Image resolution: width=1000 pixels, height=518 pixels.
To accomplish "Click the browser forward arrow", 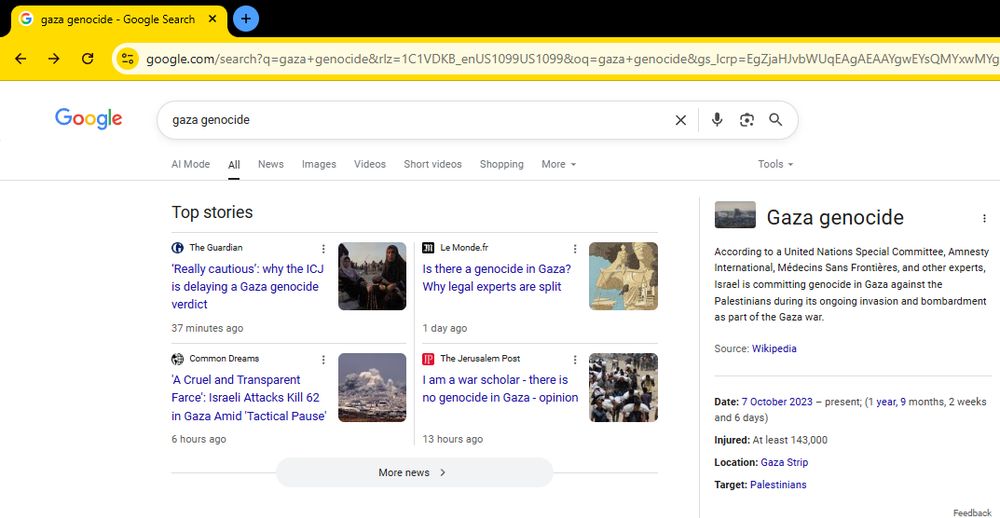I will 54,59.
